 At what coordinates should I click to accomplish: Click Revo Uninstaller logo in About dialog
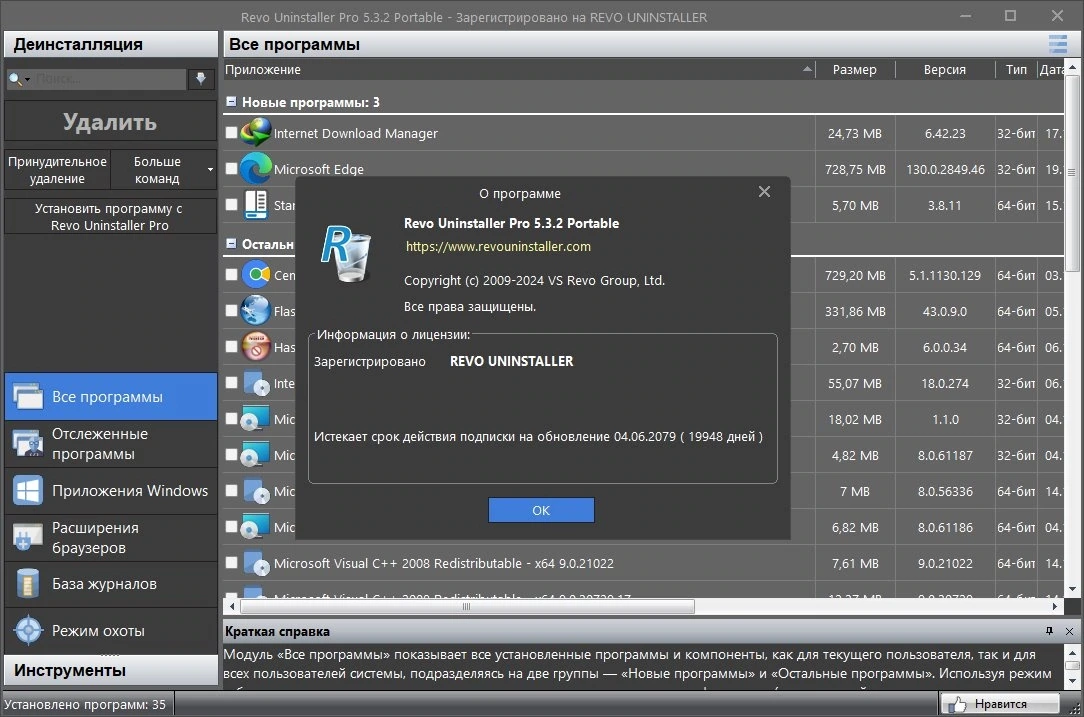click(x=346, y=253)
